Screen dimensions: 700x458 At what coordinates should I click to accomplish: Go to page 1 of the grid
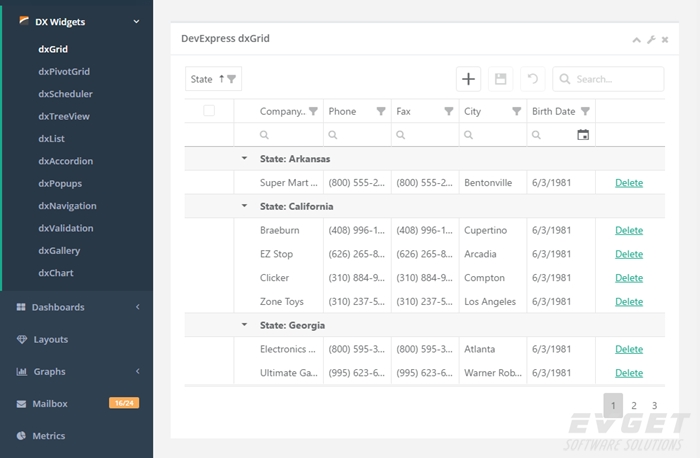pos(613,405)
